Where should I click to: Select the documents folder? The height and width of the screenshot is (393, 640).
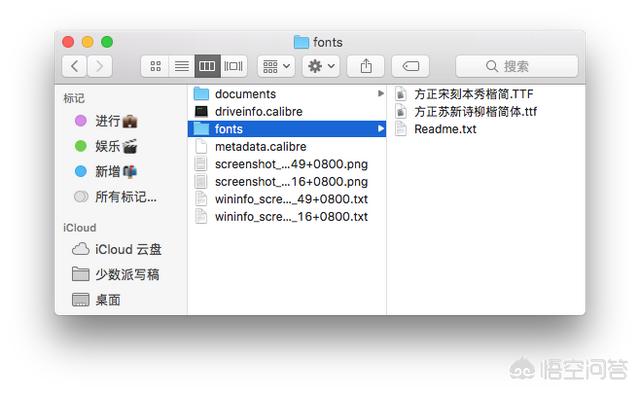tap(287, 94)
